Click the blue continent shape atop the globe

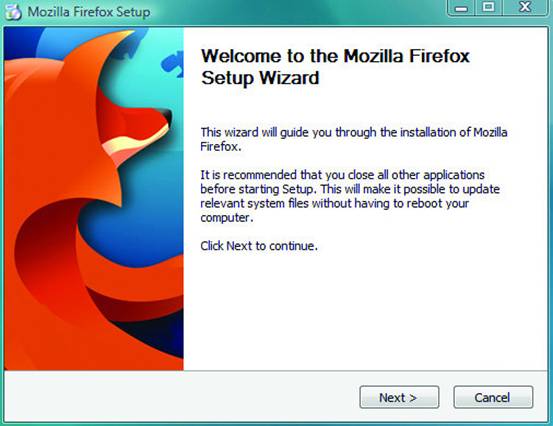(x=173, y=63)
